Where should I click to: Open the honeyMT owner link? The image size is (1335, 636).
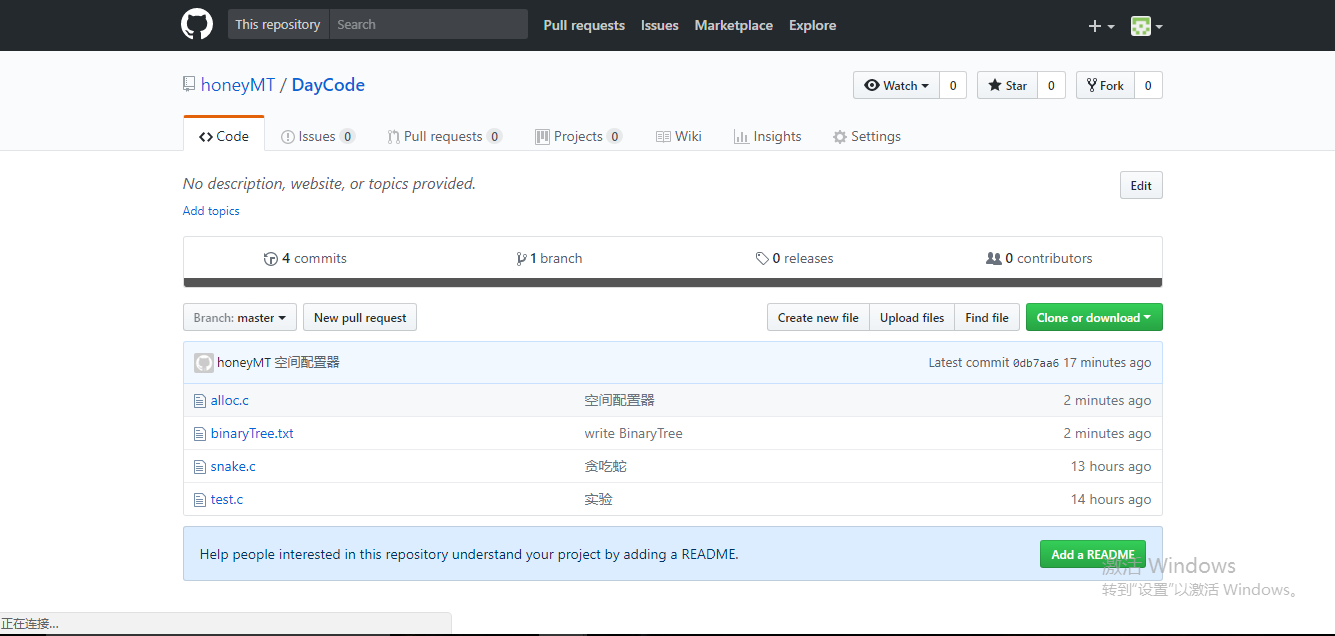[x=238, y=85]
